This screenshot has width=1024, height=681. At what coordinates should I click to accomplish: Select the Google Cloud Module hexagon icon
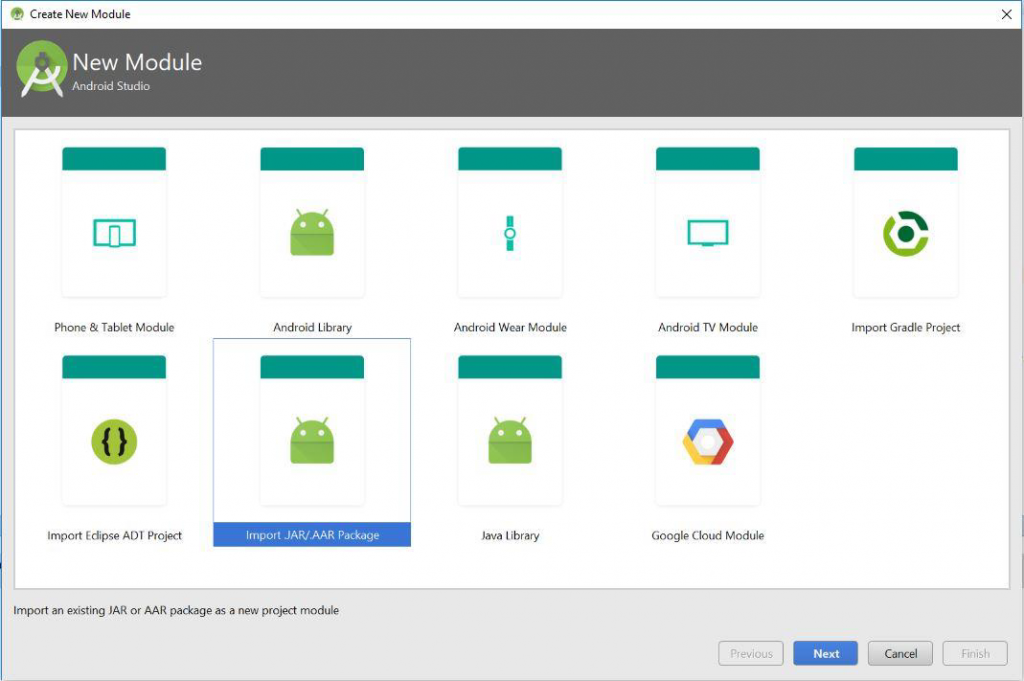tap(708, 442)
